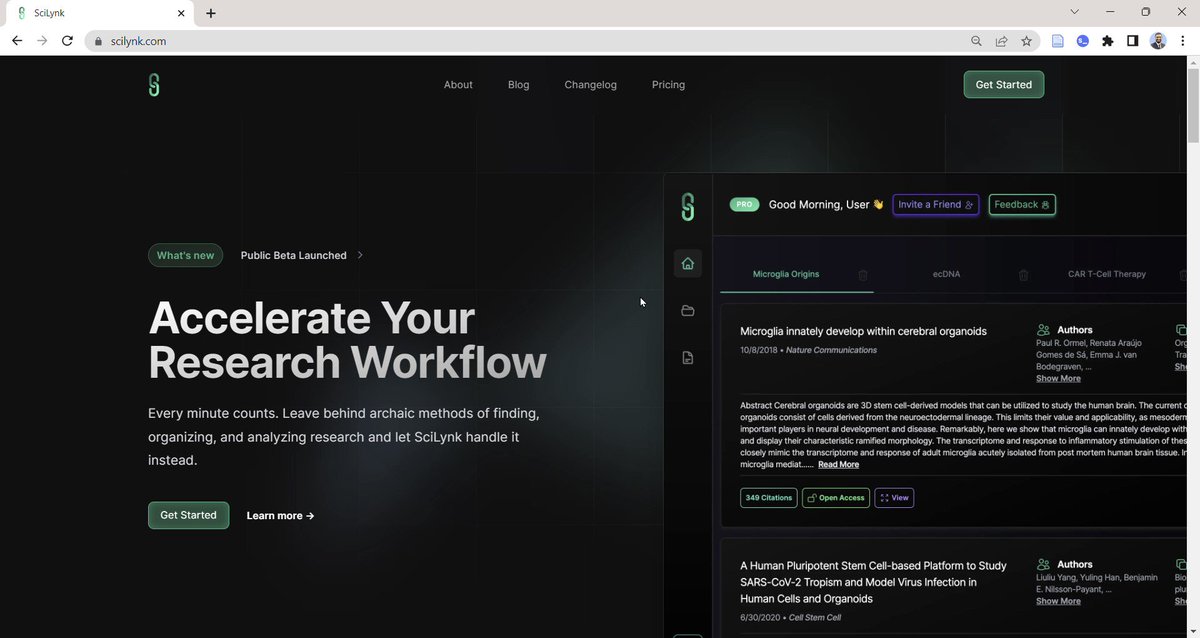
Task: Click the Cell Stem Cell journal text
Action: click(x=816, y=618)
